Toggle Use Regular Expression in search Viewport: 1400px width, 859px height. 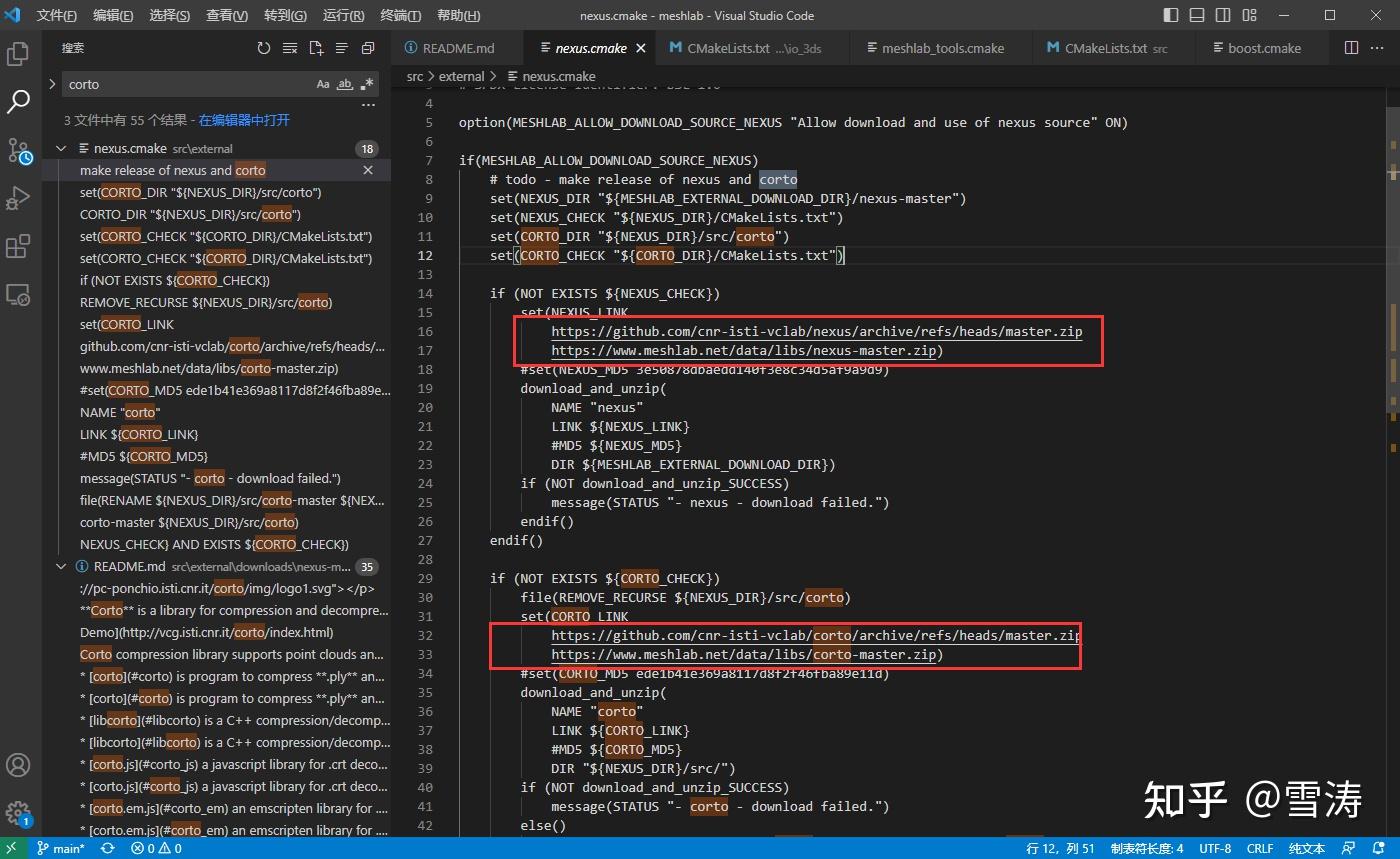(x=367, y=84)
